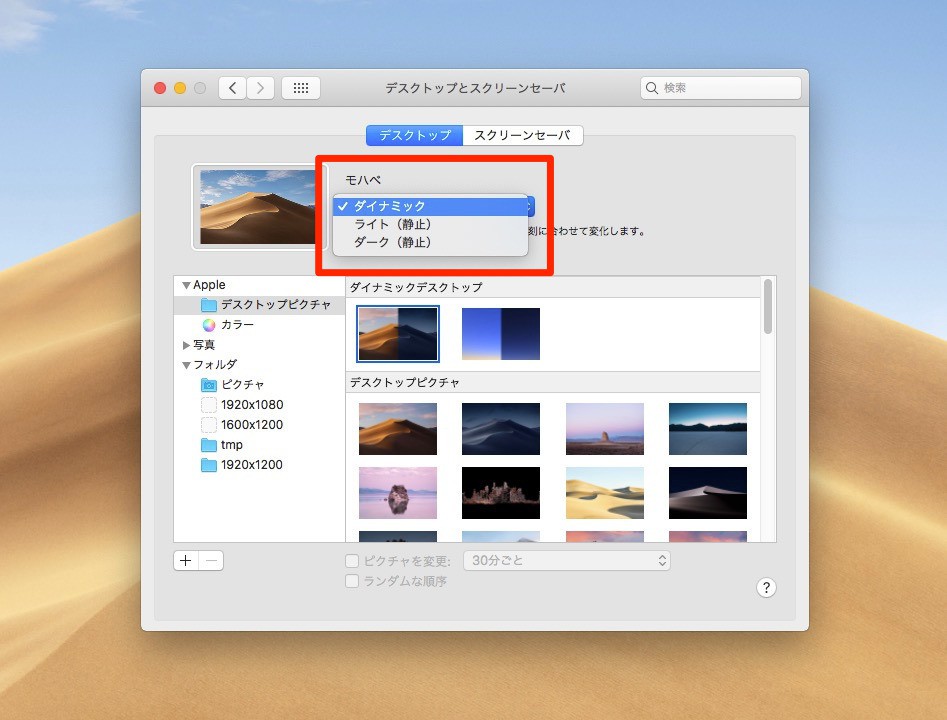
Task: Go forward with the right chevron button
Action: click(260, 88)
